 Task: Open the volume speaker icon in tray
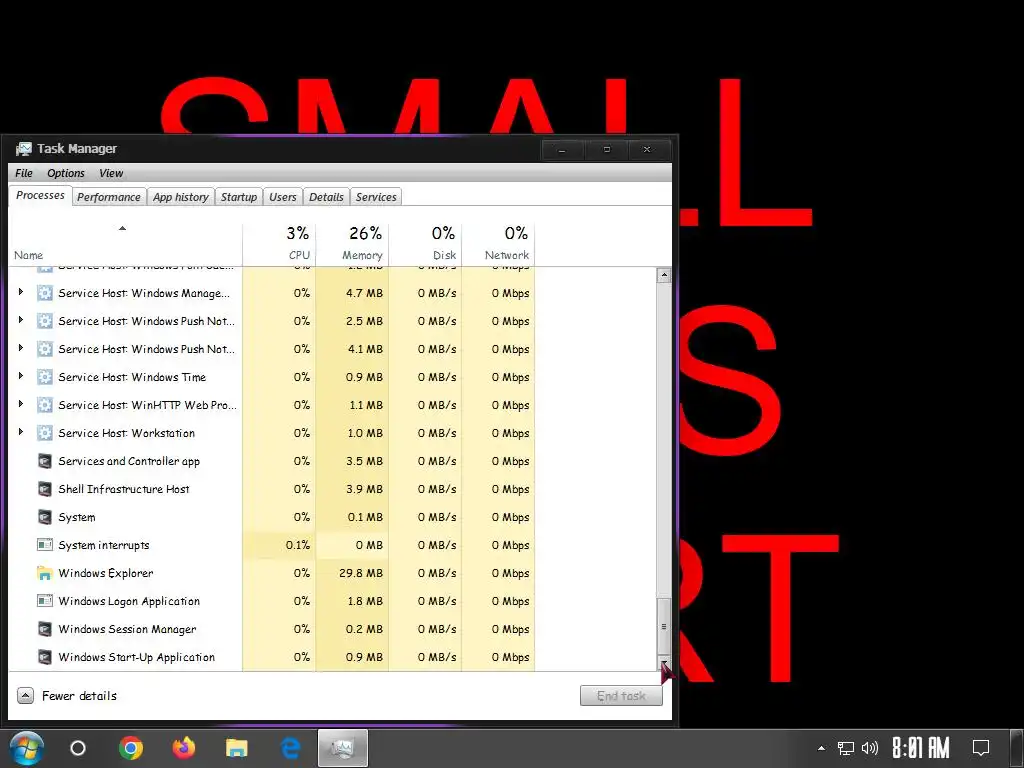click(x=870, y=748)
